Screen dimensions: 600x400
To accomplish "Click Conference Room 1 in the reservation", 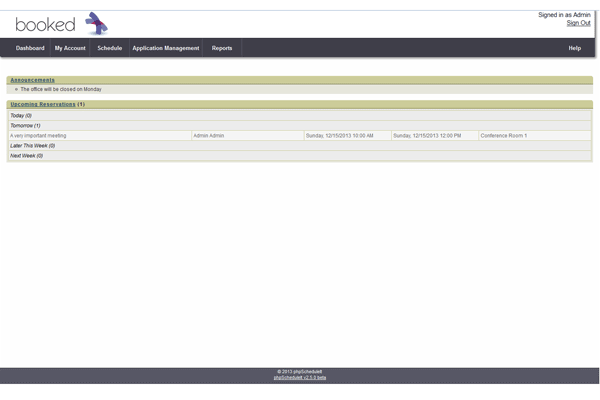I will [x=503, y=135].
